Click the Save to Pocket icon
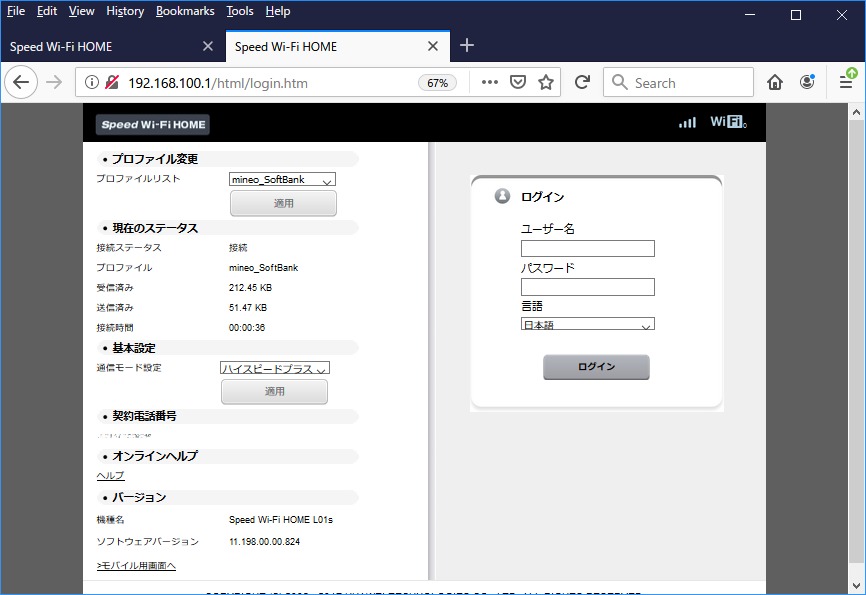 (518, 83)
